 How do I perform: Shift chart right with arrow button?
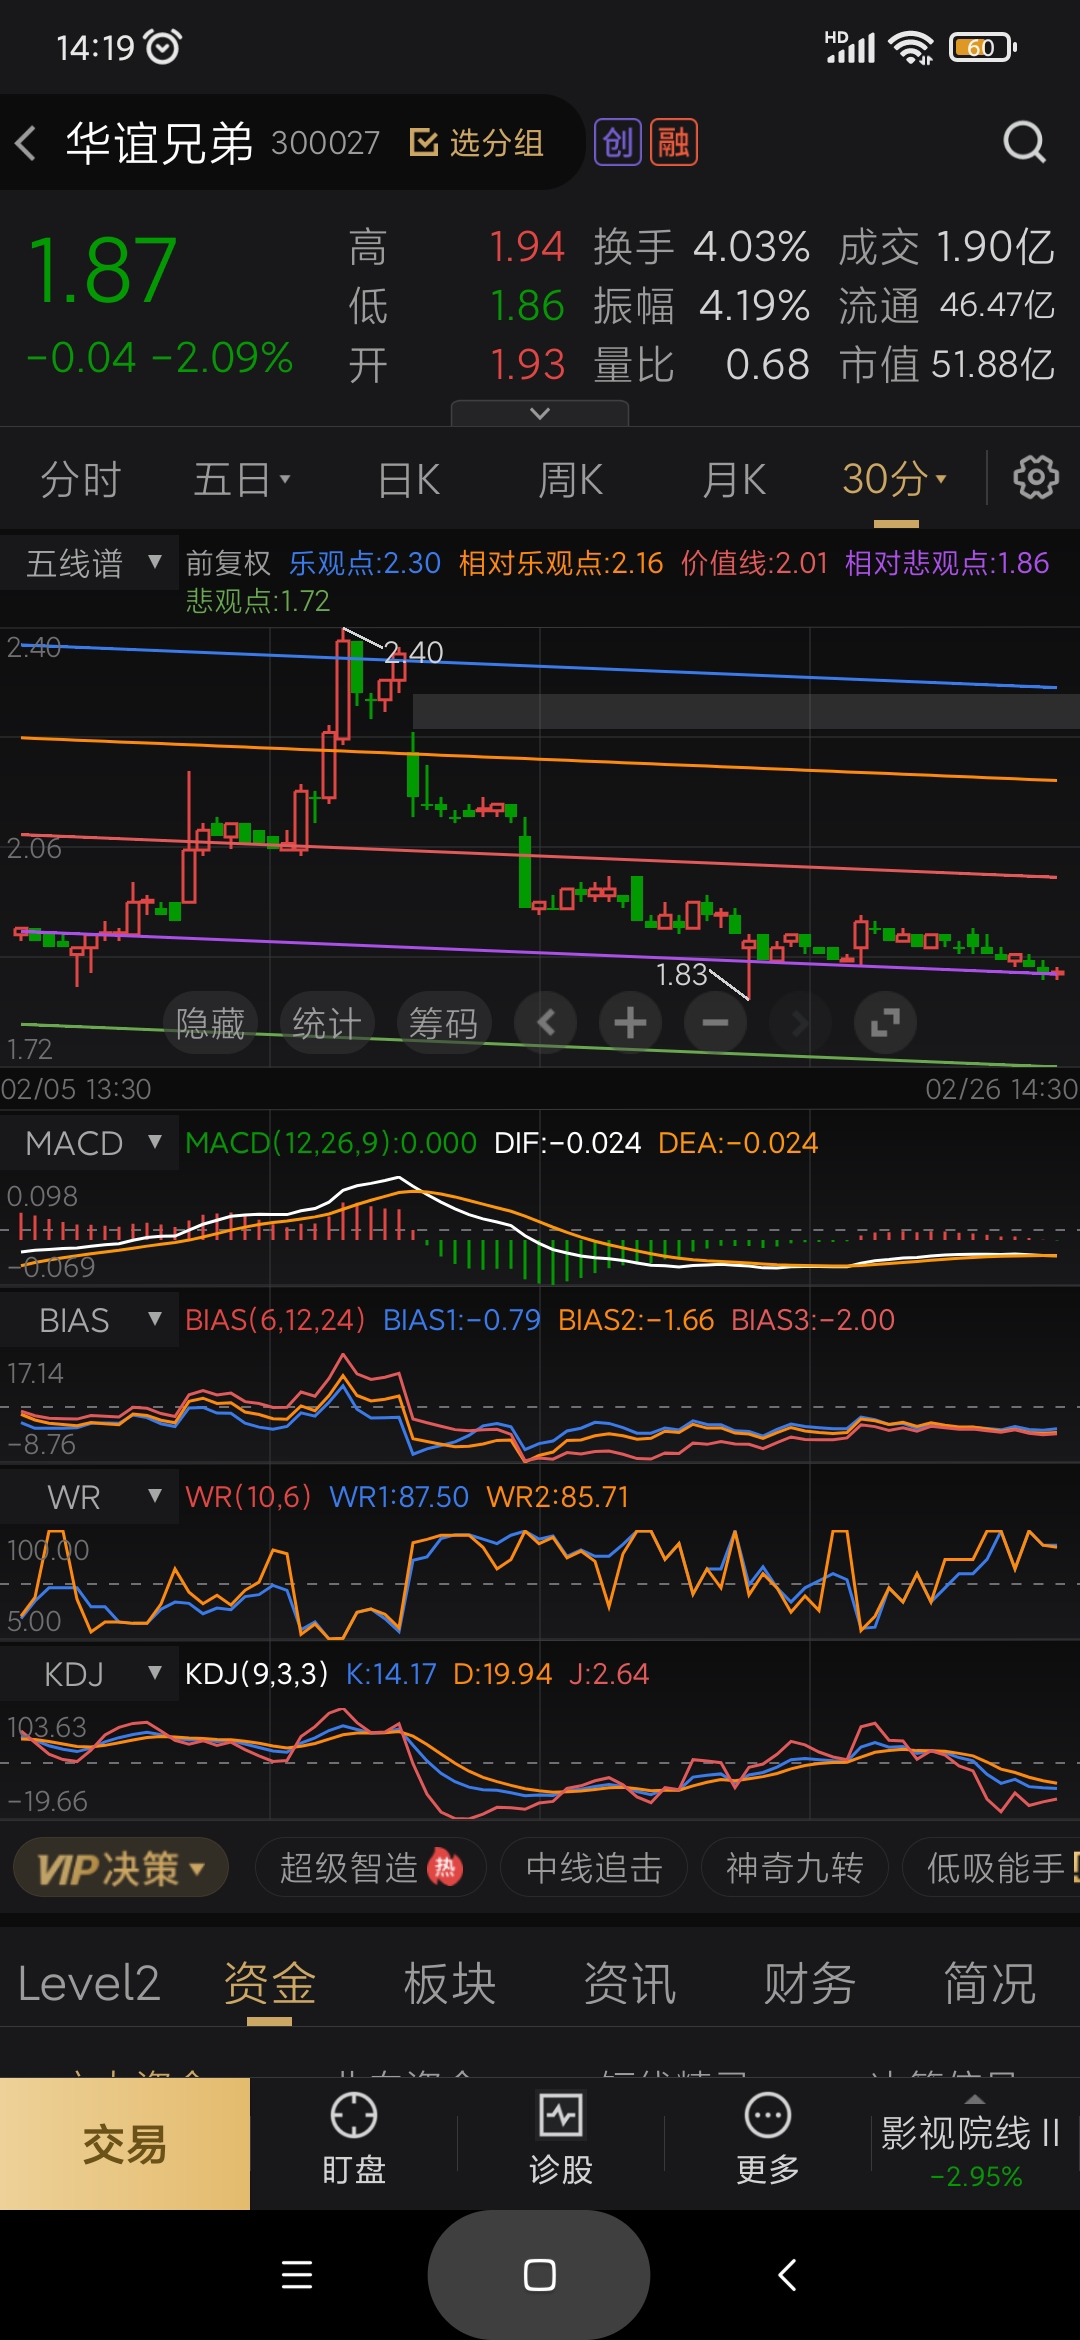click(x=800, y=1023)
